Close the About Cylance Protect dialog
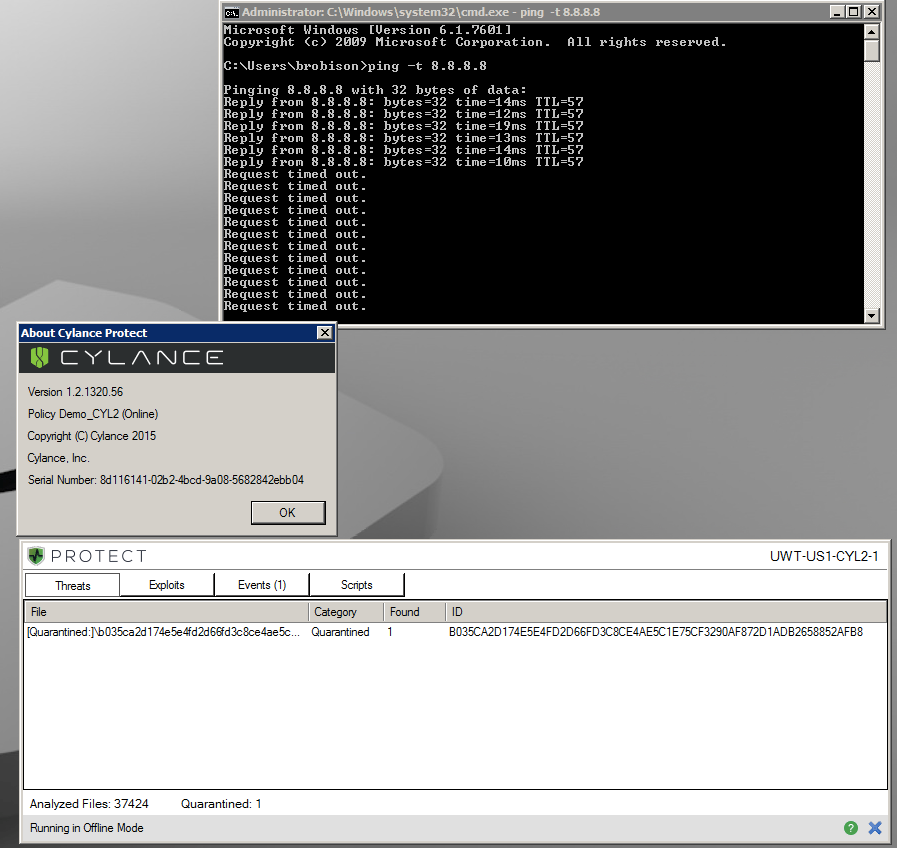This screenshot has height=848, width=897. point(324,332)
